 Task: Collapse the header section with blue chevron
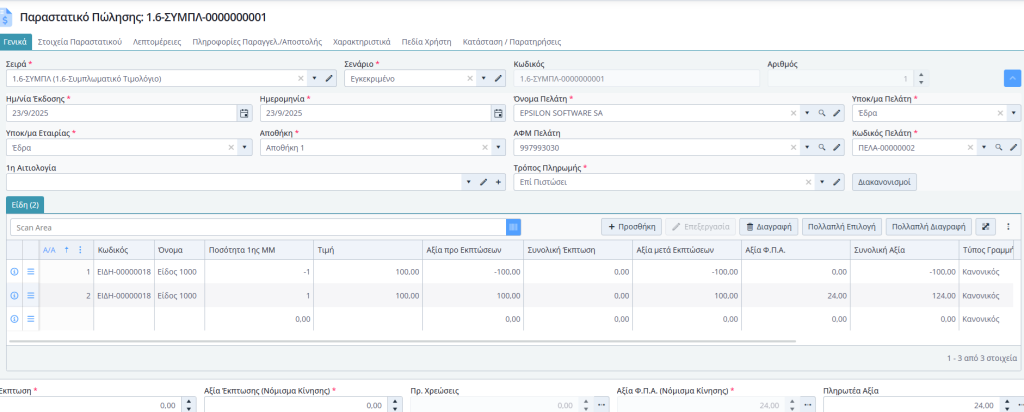click(1011, 78)
